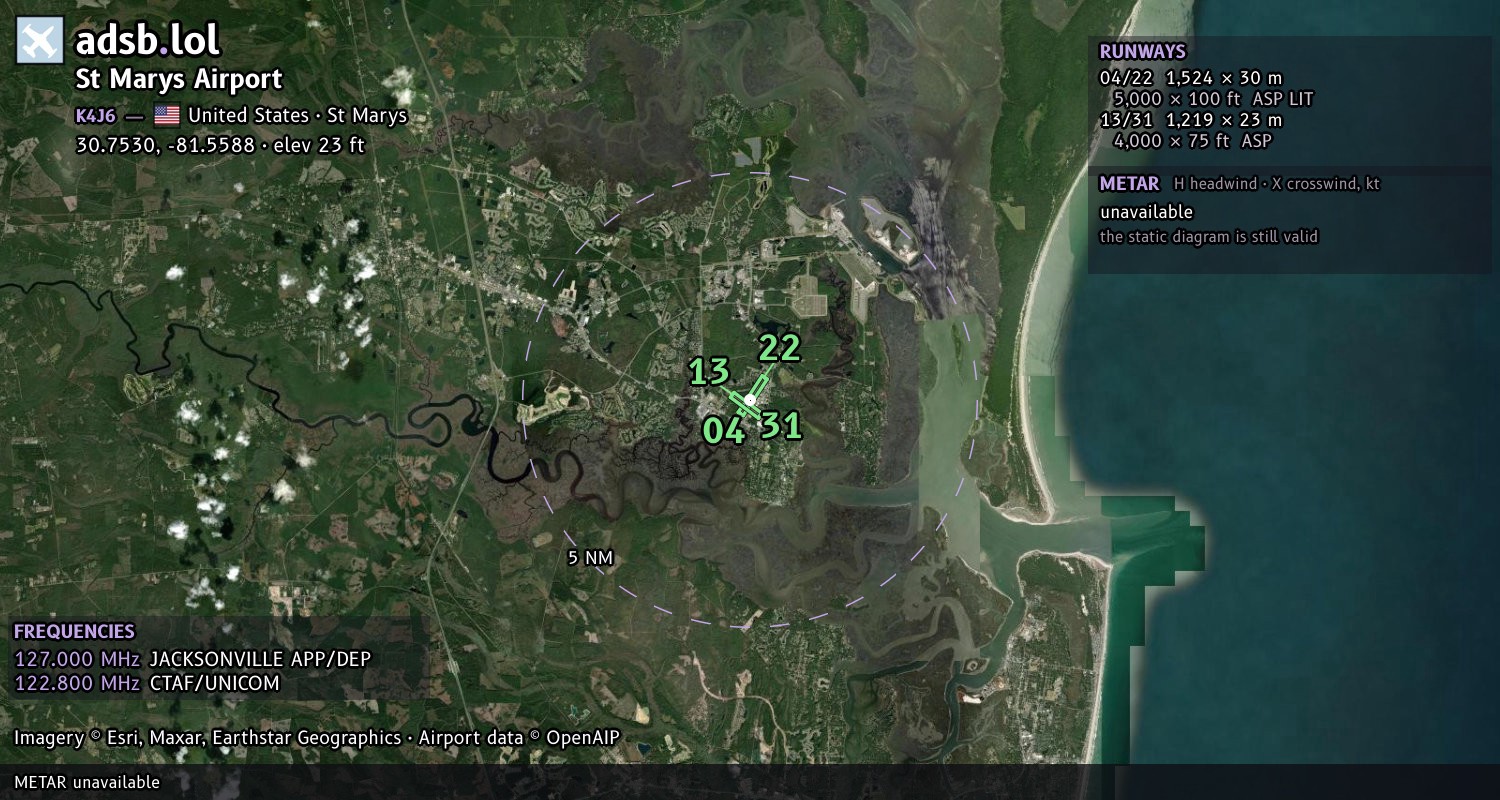The width and height of the screenshot is (1500, 800).
Task: Select the runway 04 marker label
Action: [724, 431]
